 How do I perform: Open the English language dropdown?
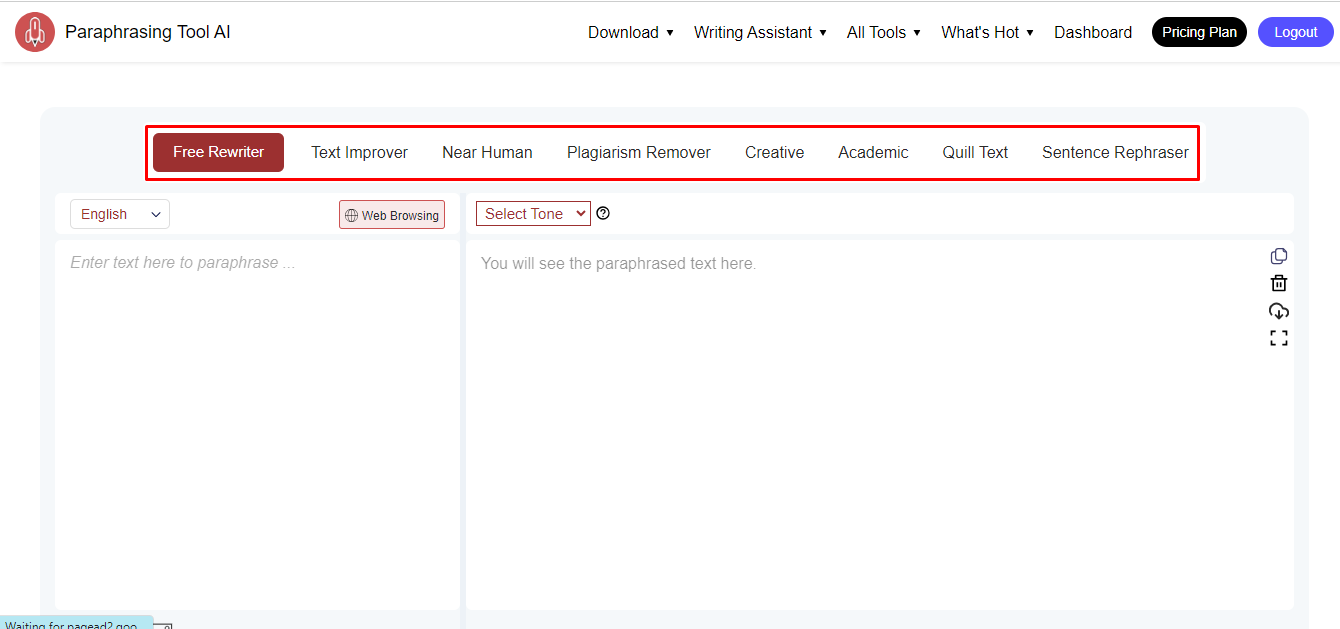click(120, 214)
